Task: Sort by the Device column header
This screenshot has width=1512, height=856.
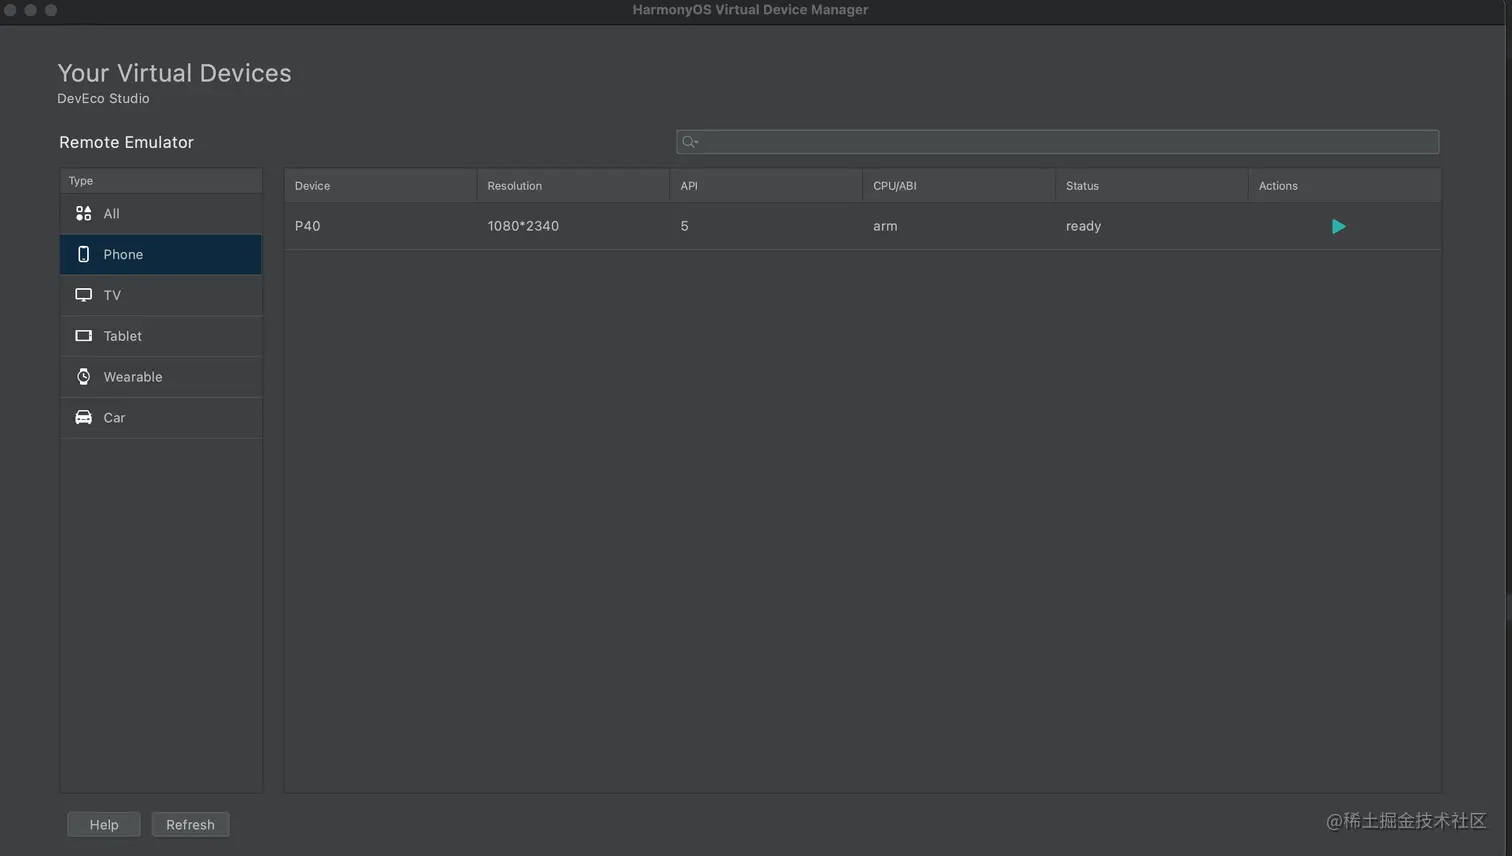Action: click(x=381, y=186)
